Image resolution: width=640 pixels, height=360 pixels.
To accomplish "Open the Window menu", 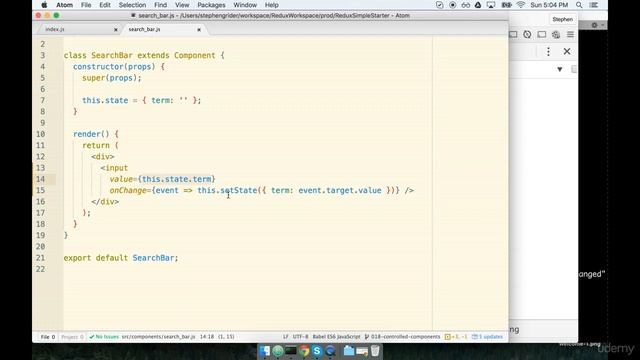I will (245, 5).
